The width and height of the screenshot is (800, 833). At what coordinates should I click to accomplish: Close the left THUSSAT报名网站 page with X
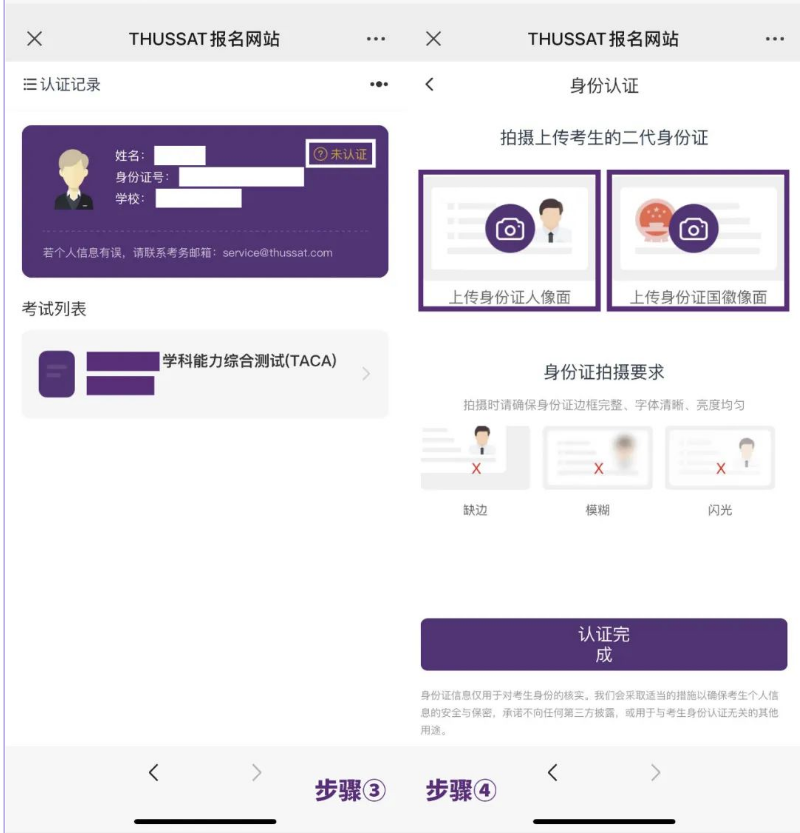(35, 39)
